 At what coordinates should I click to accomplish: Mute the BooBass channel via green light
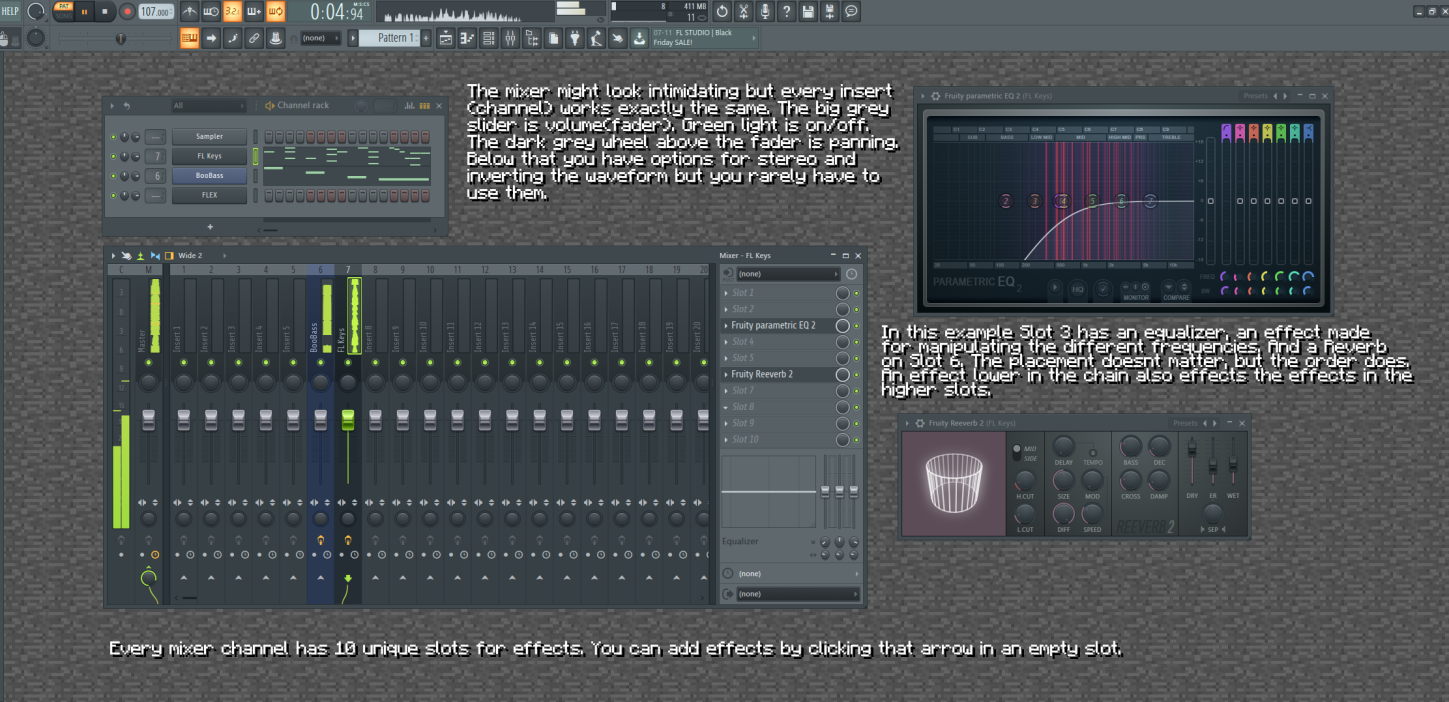[x=113, y=175]
